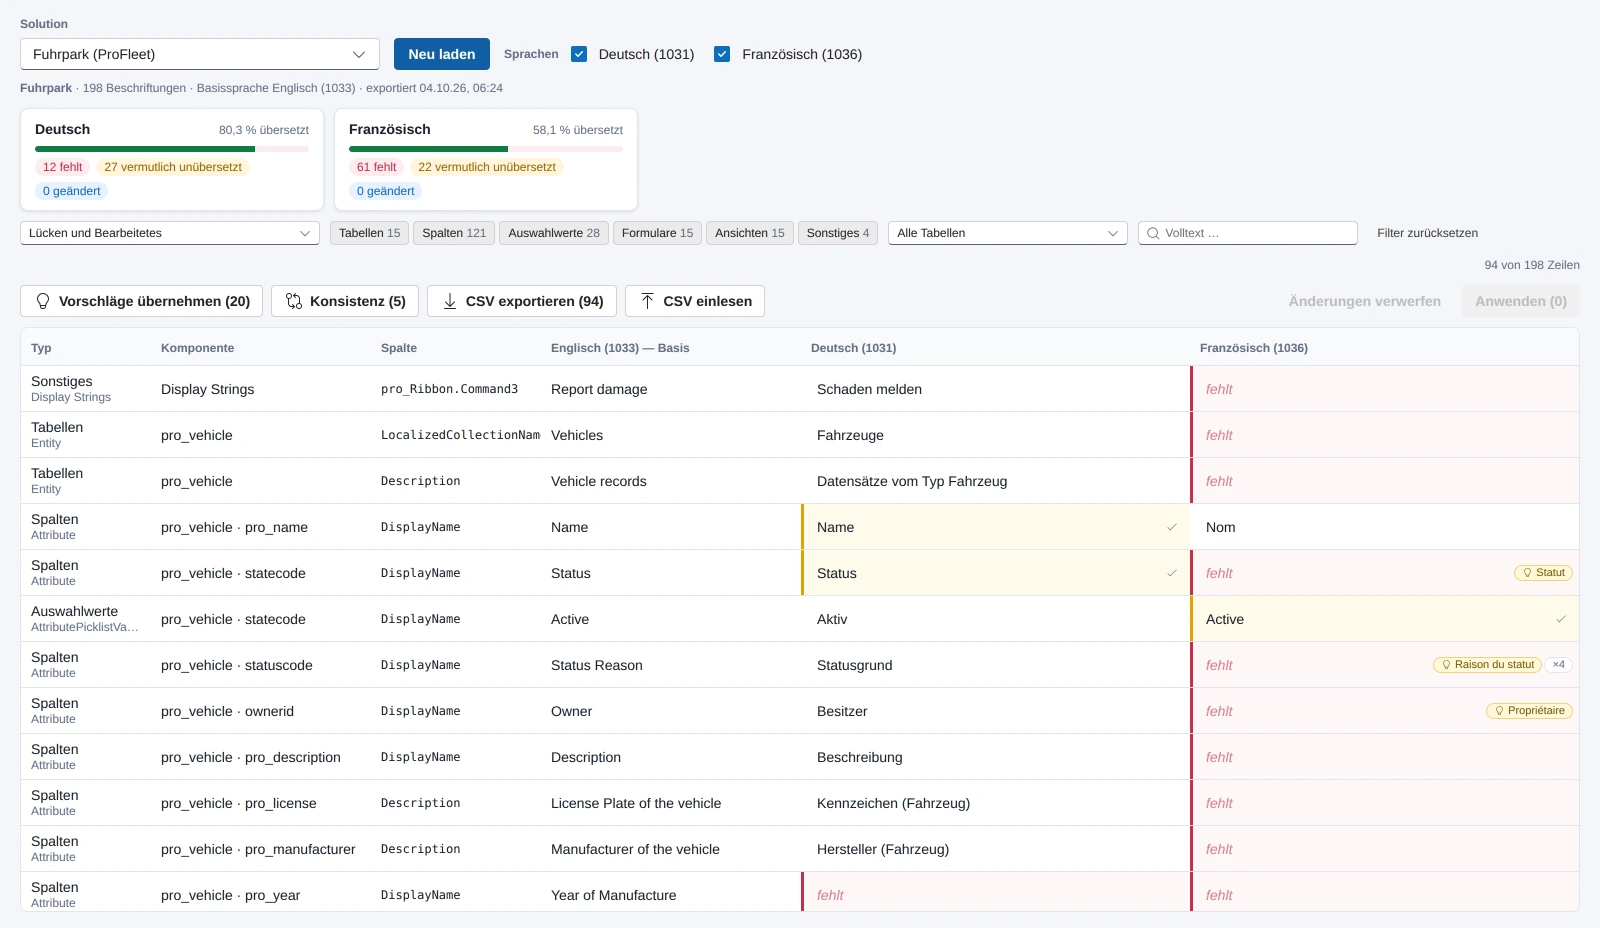Click the Konsistenz check icon
This screenshot has width=1600, height=928.
pos(294,301)
